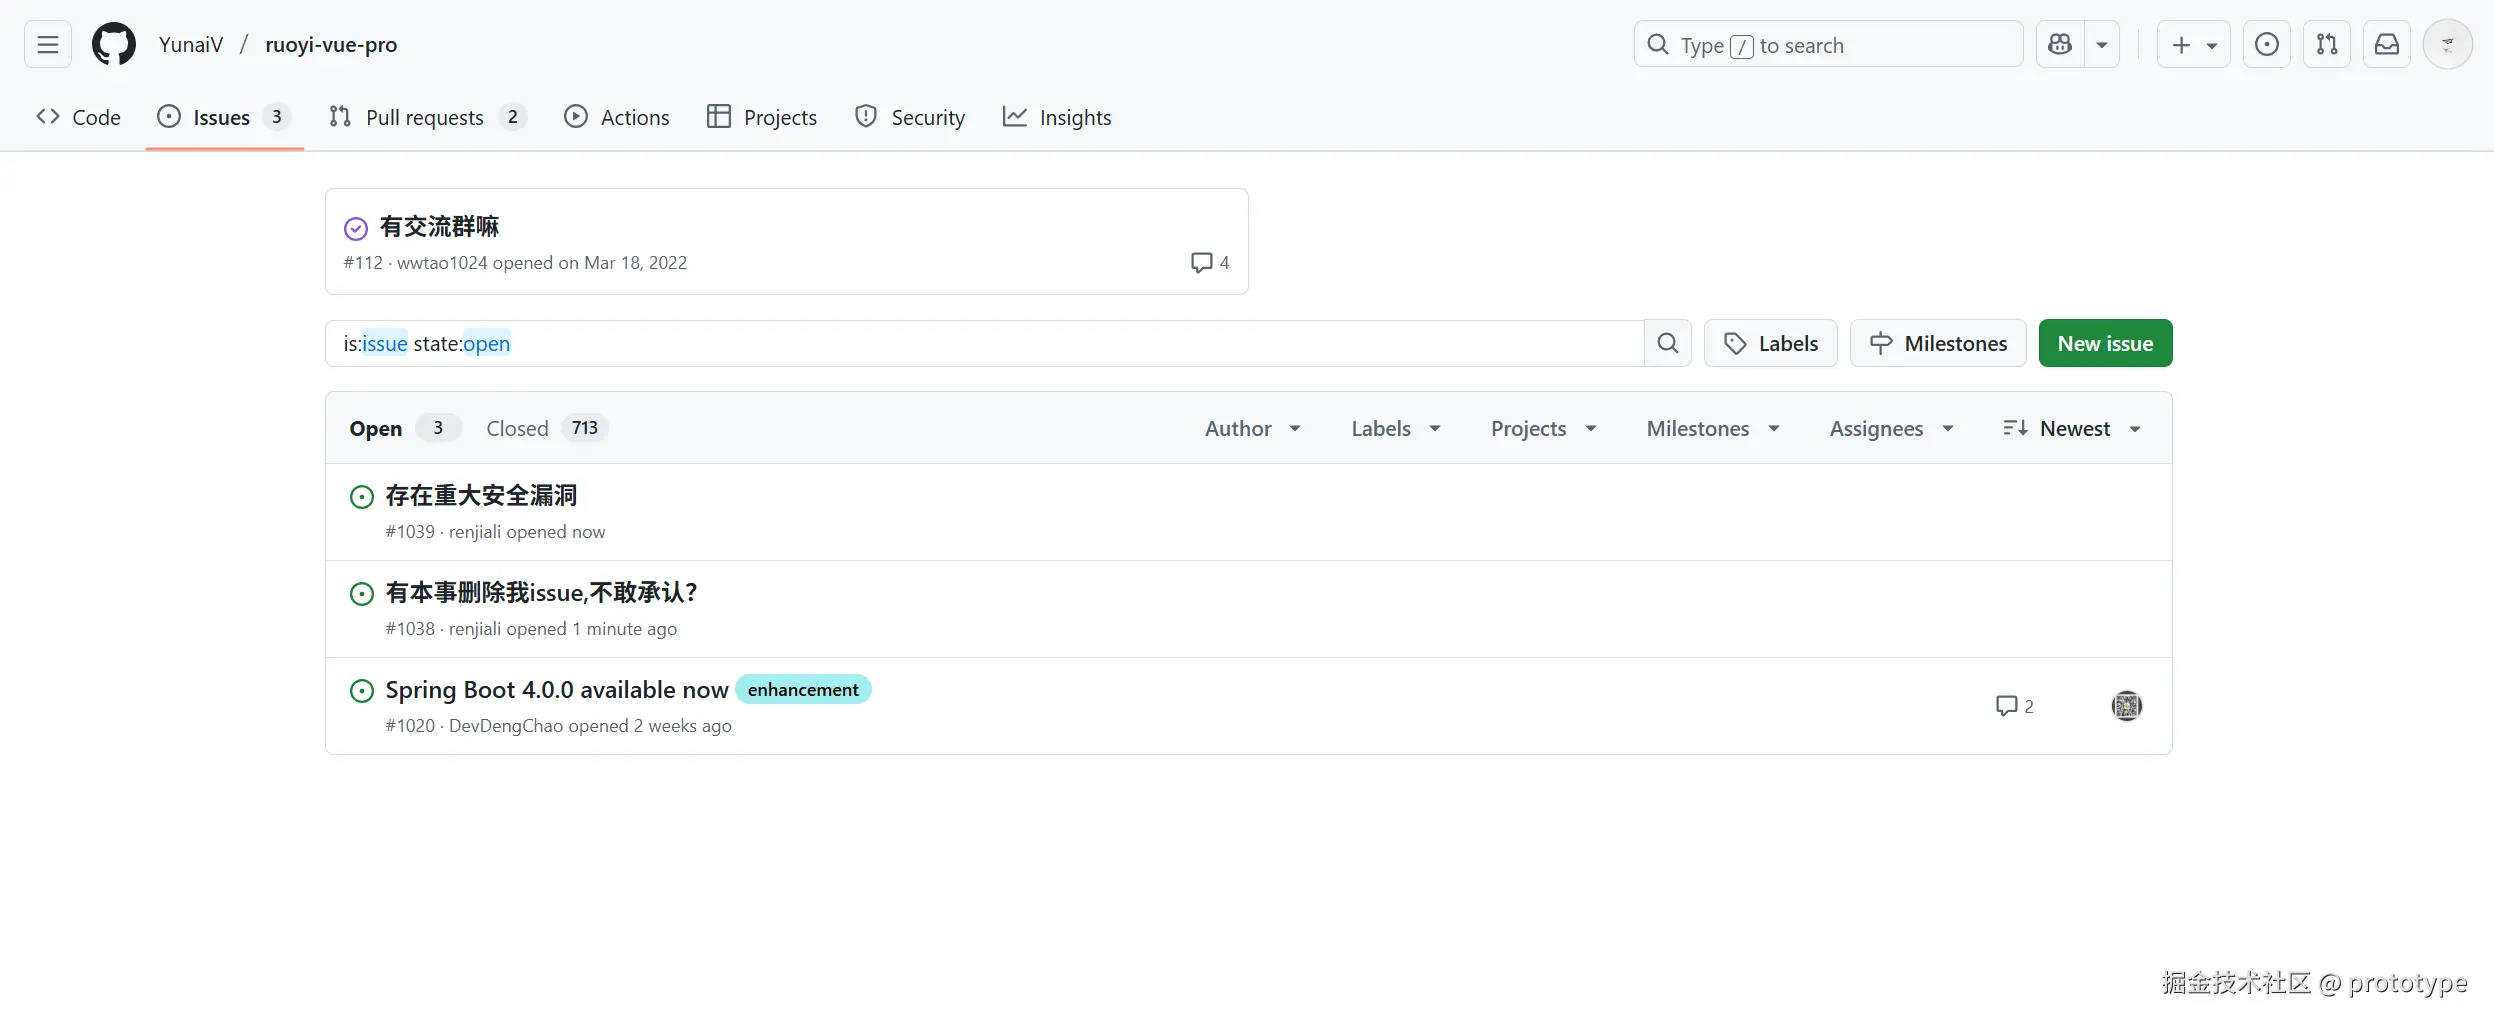Click the closed-issue icon on pinned issue #112
Screen dimensions: 2494x1024
[356, 229]
